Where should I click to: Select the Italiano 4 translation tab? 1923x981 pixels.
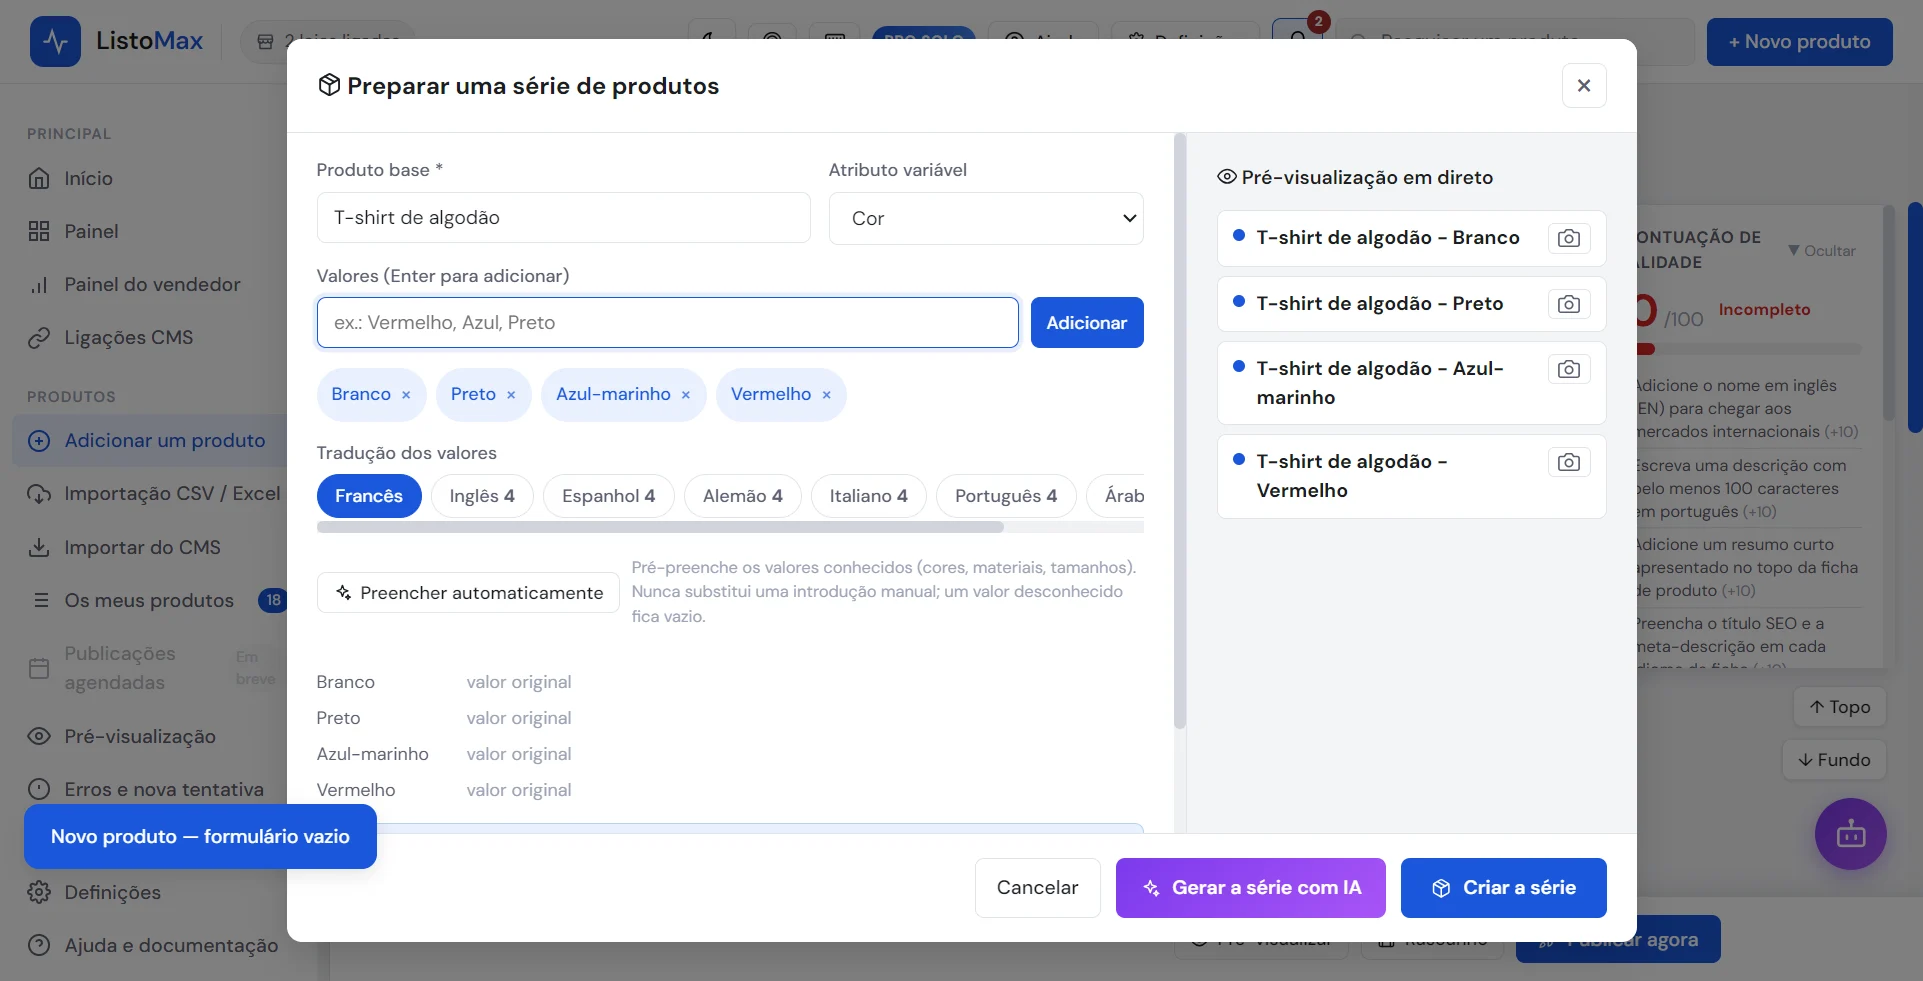(868, 496)
